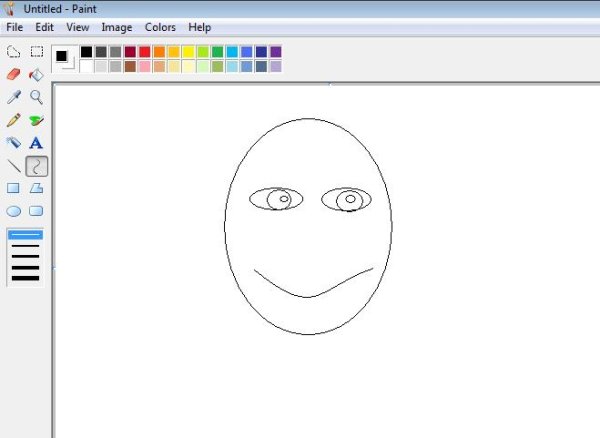Open the Image menu

(x=116, y=27)
